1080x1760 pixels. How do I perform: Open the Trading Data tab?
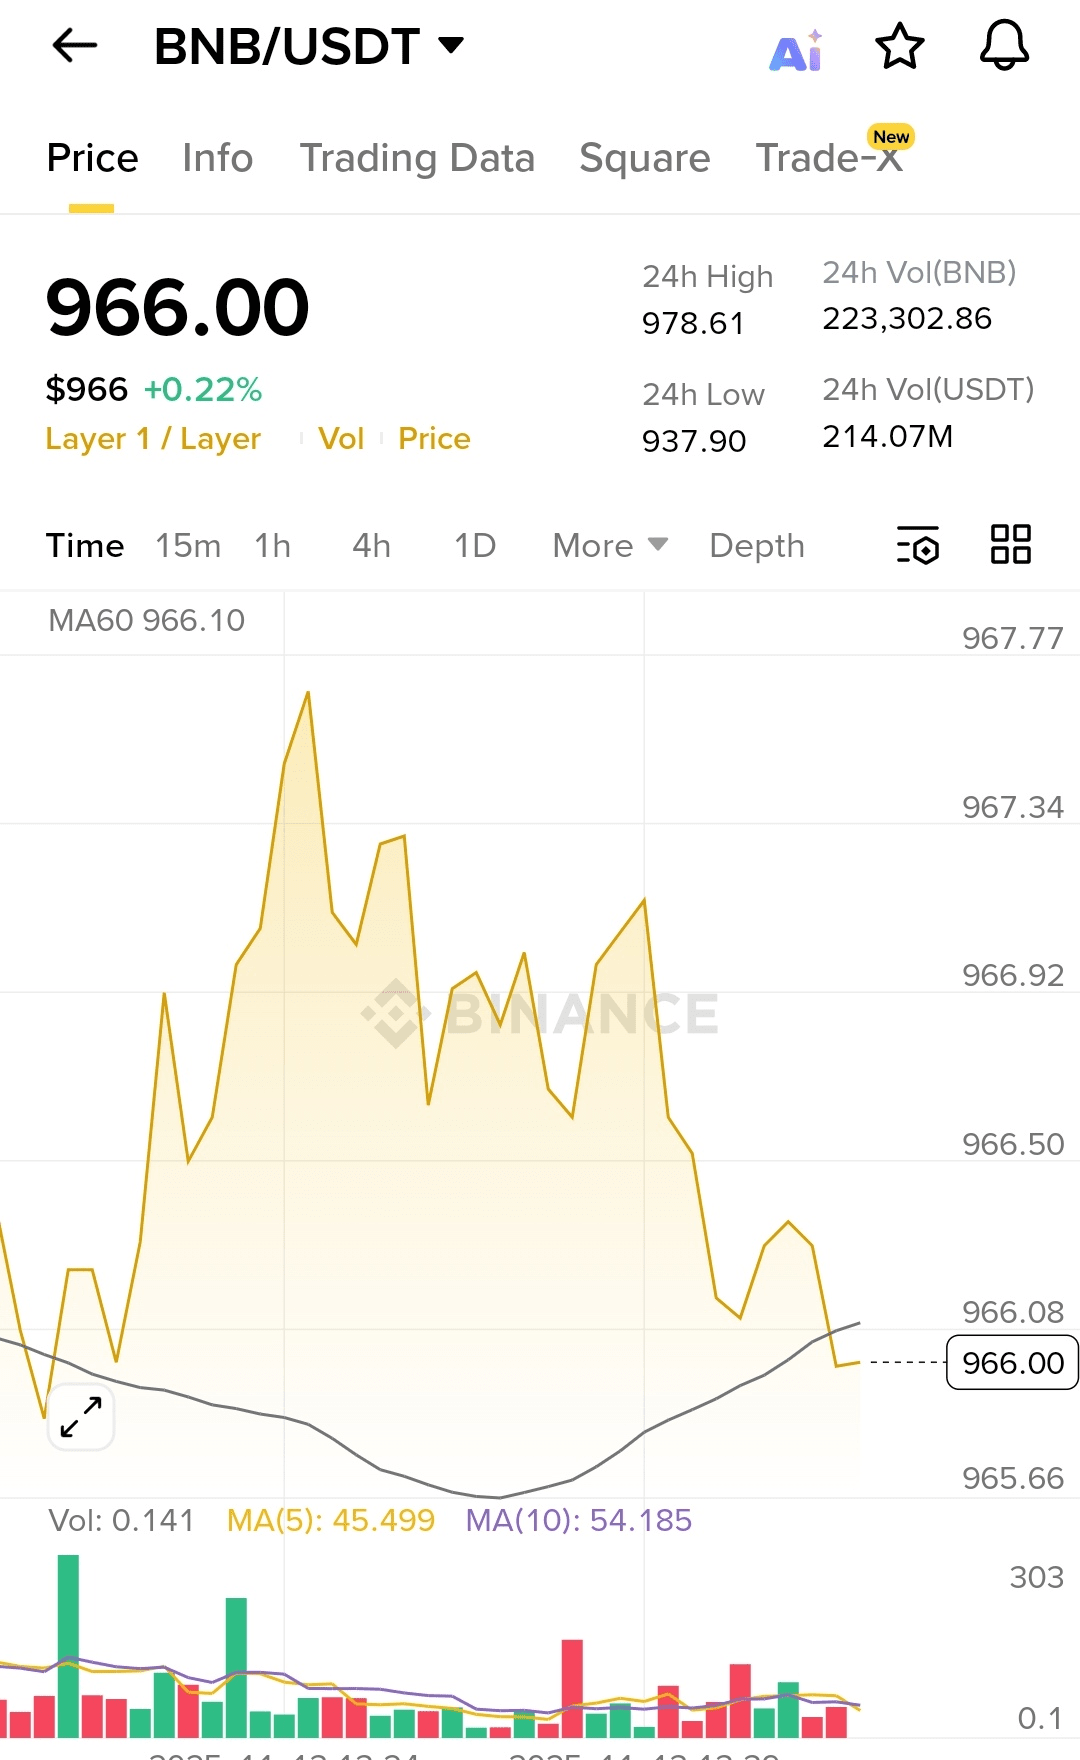pyautogui.click(x=417, y=158)
